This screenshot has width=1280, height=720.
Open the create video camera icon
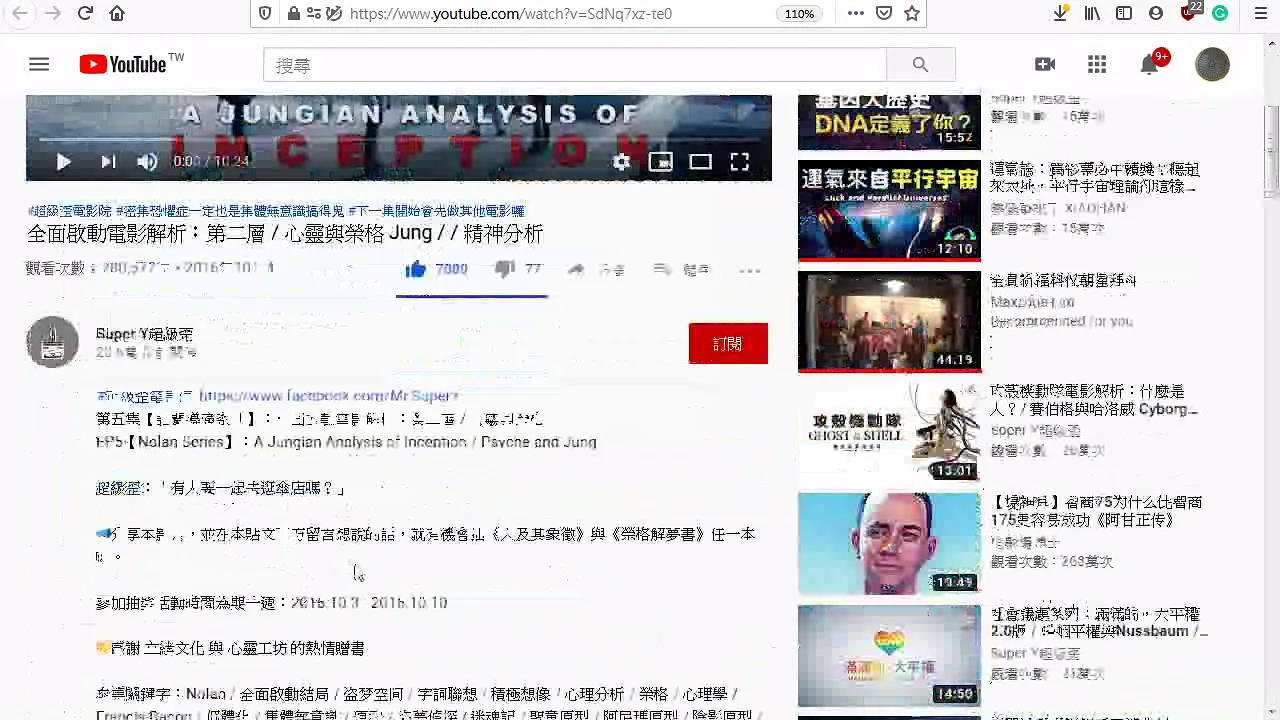(1045, 65)
